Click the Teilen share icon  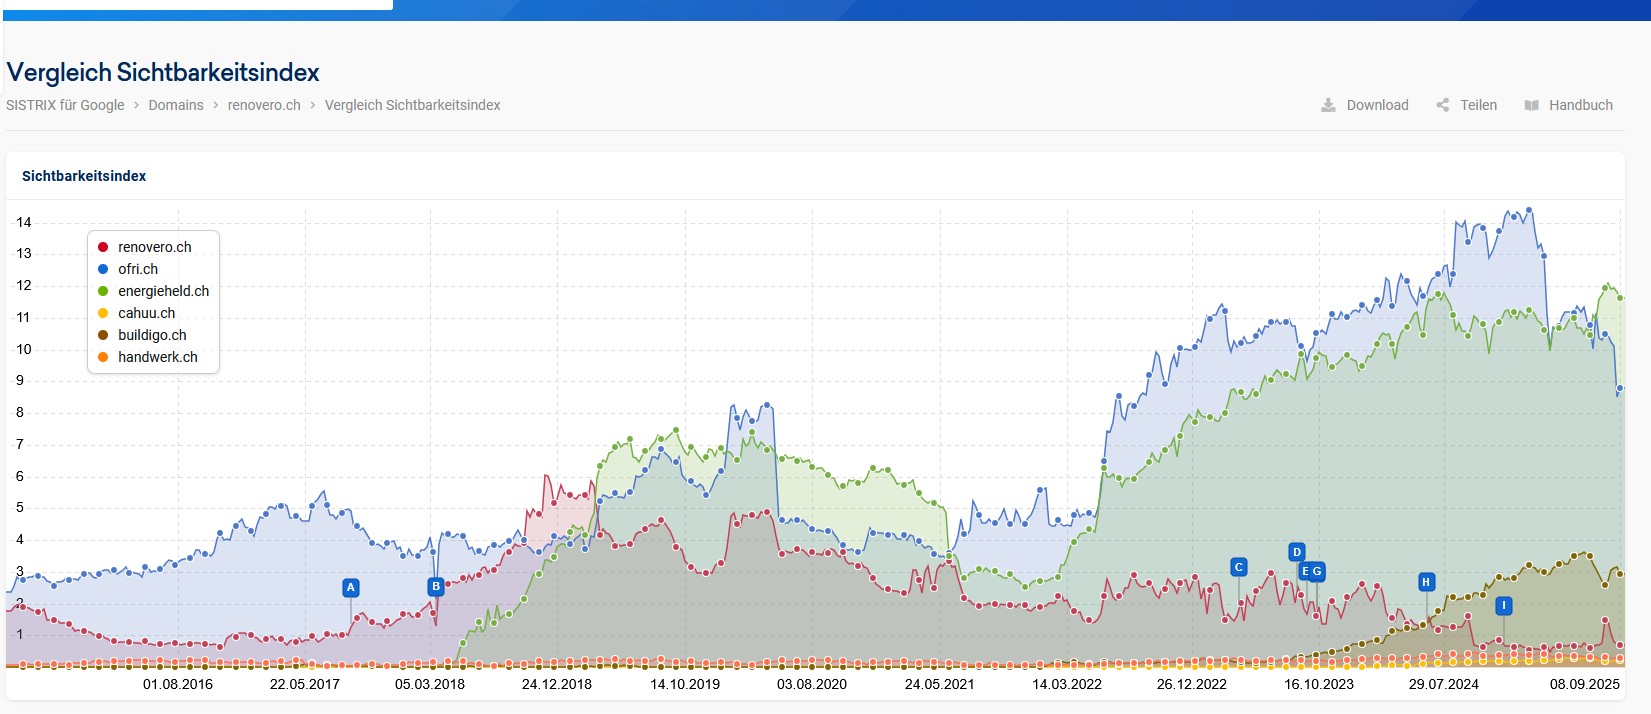1442,105
